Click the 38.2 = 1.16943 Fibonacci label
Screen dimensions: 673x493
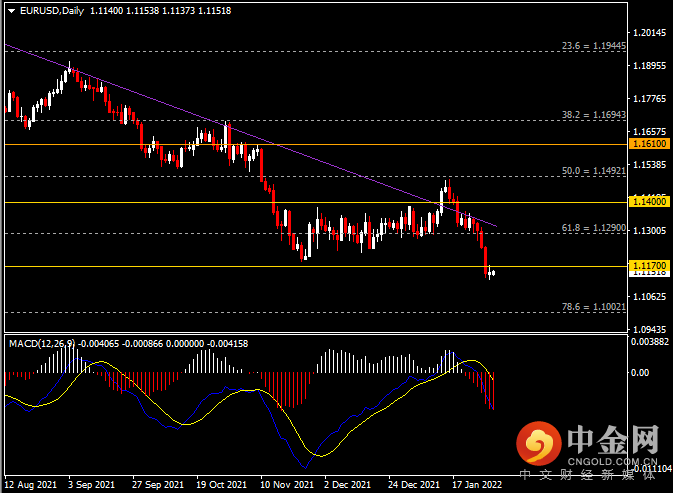pos(594,115)
